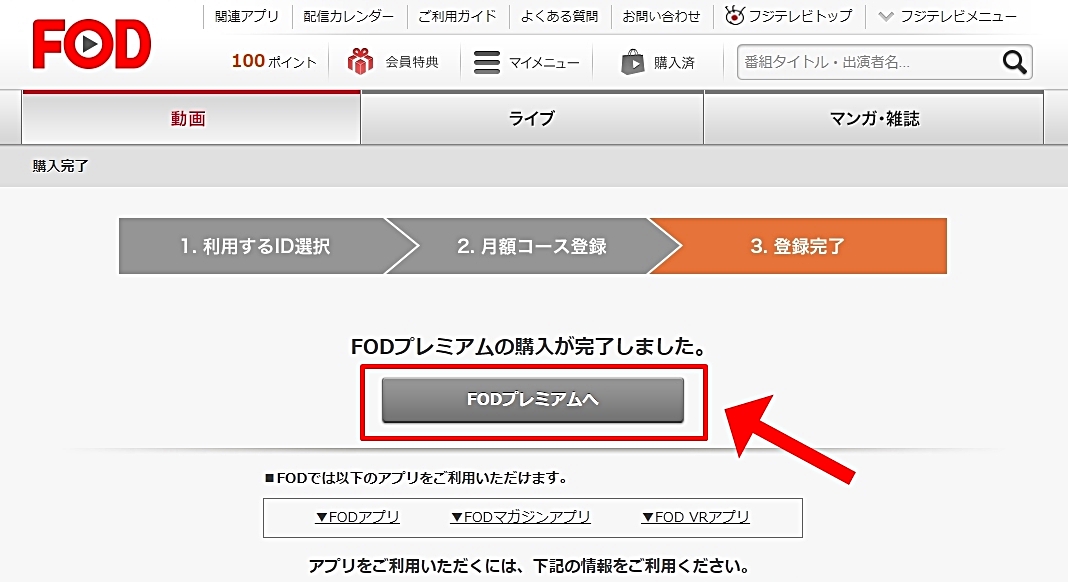Open the hamburger My Menu icon
This screenshot has height=582, width=1068.
pyautogui.click(x=487, y=62)
